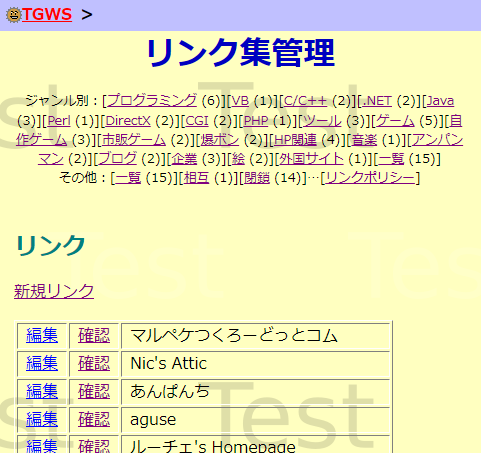This screenshot has height=453, width=481.
Task: Open the C/C++ genre link
Action: coord(305,101)
